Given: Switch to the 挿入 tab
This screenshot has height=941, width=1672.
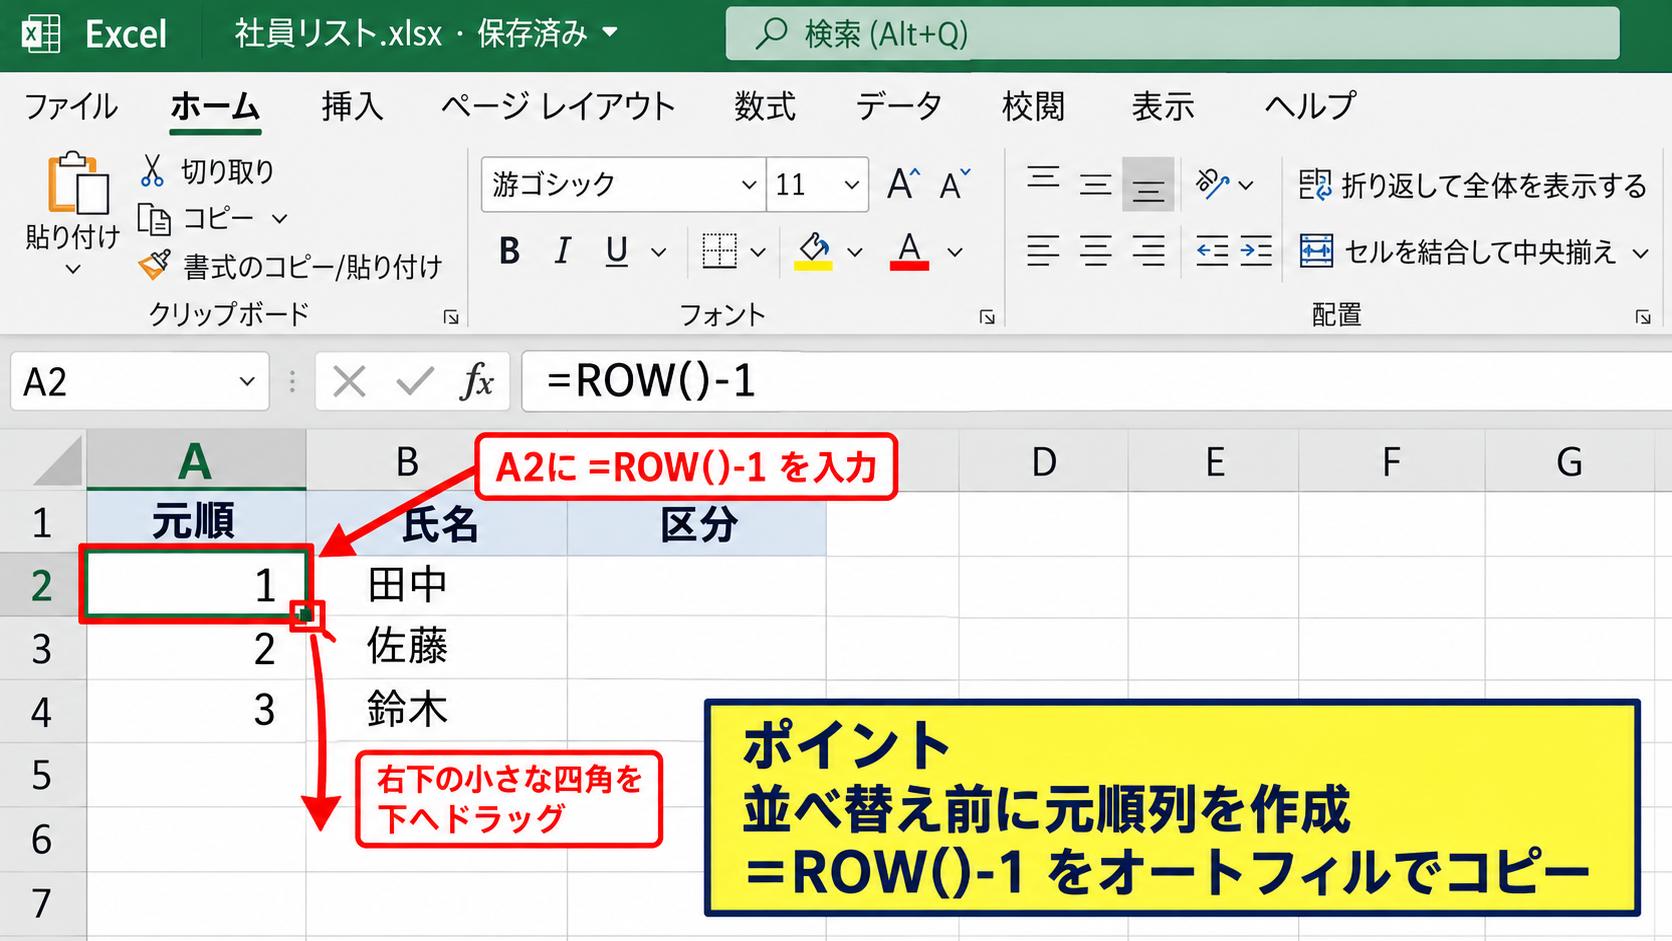Looking at the screenshot, I should click(x=352, y=106).
